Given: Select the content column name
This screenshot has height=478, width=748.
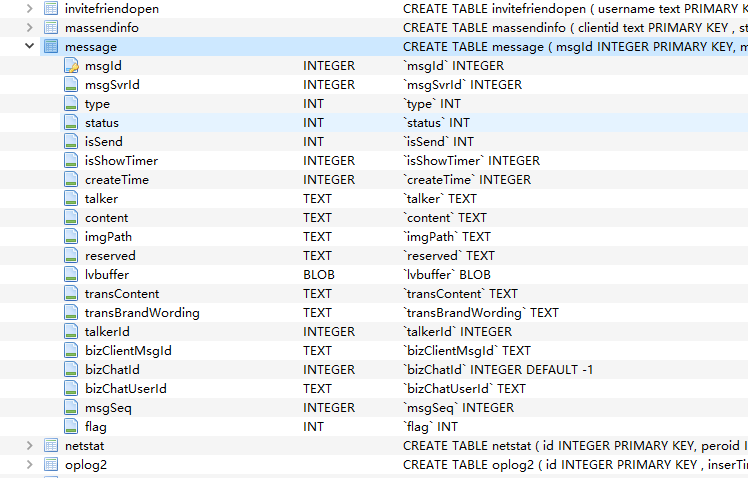Looking at the screenshot, I should pos(106,218).
